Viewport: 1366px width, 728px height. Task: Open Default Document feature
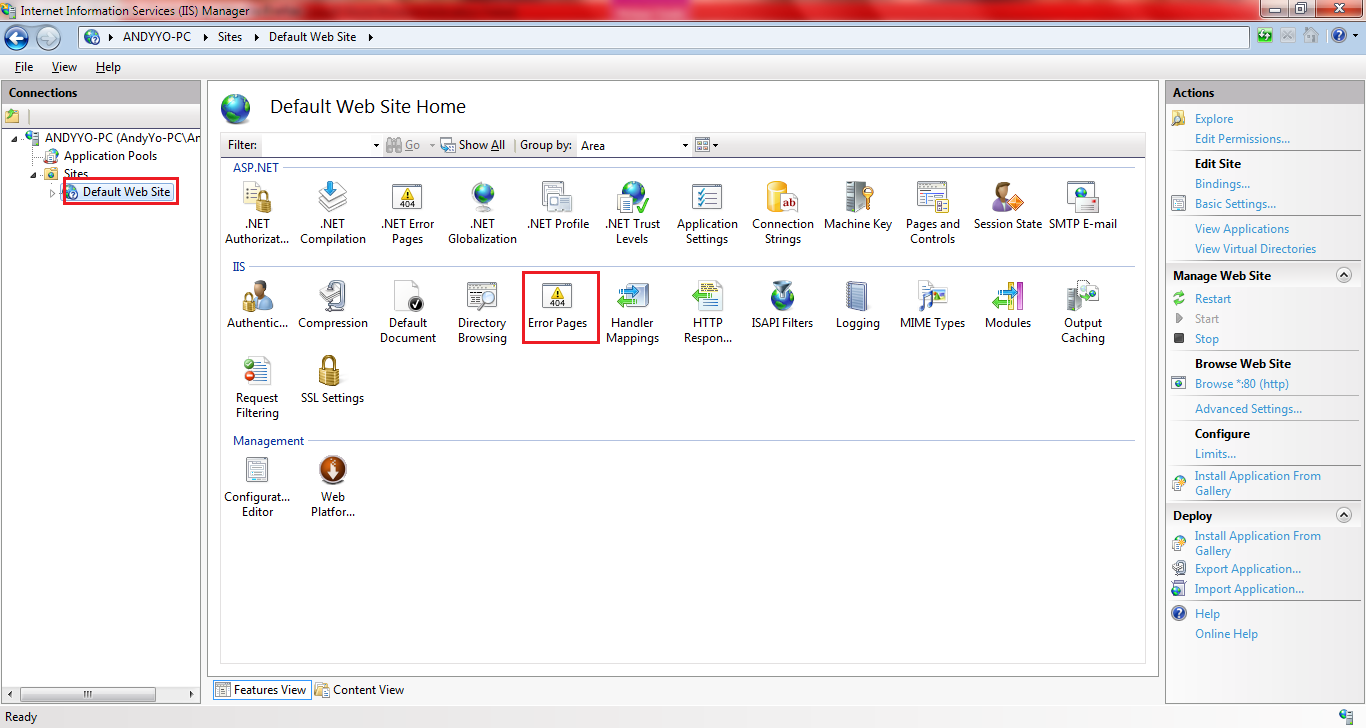coord(408,312)
